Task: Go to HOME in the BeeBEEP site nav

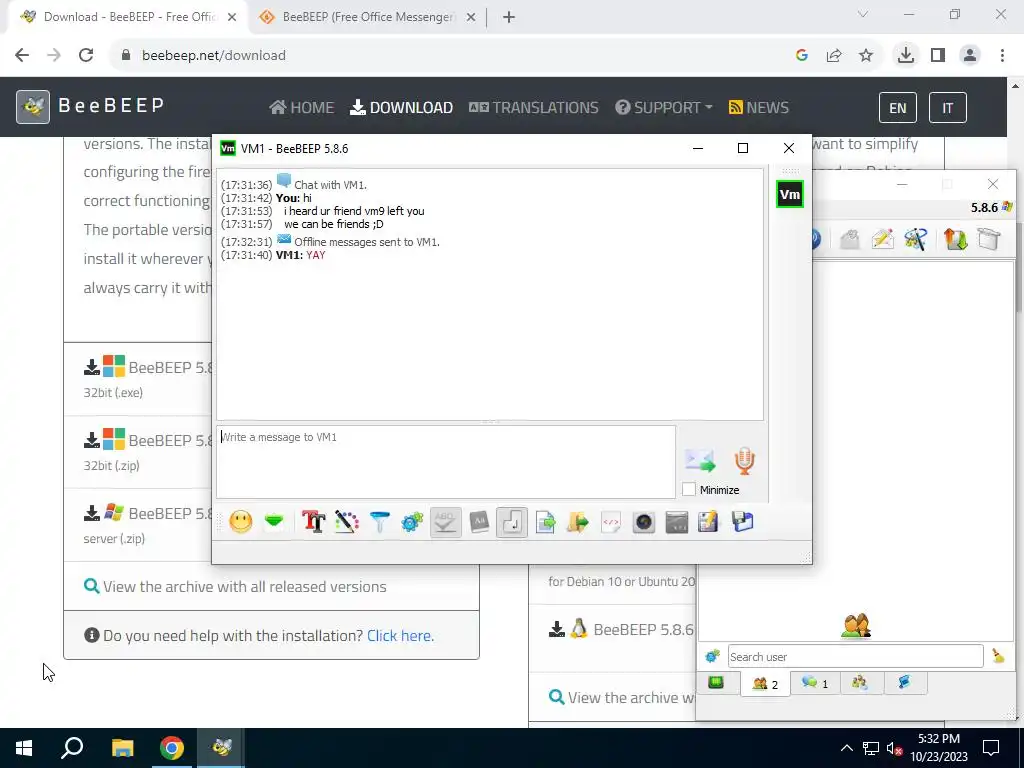Action: 301,107
